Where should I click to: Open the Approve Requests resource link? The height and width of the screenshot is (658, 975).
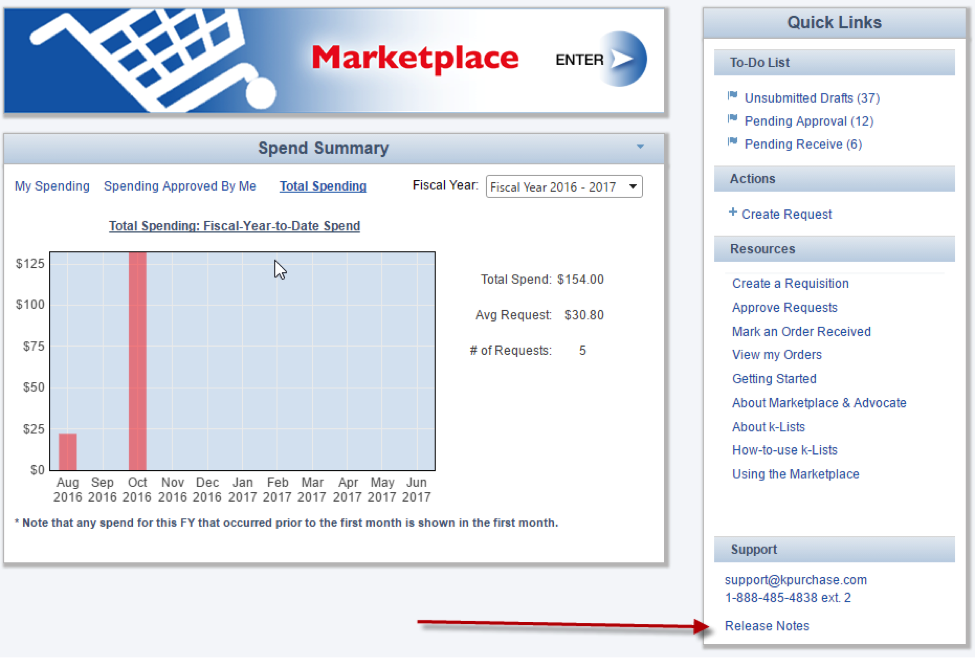click(785, 308)
